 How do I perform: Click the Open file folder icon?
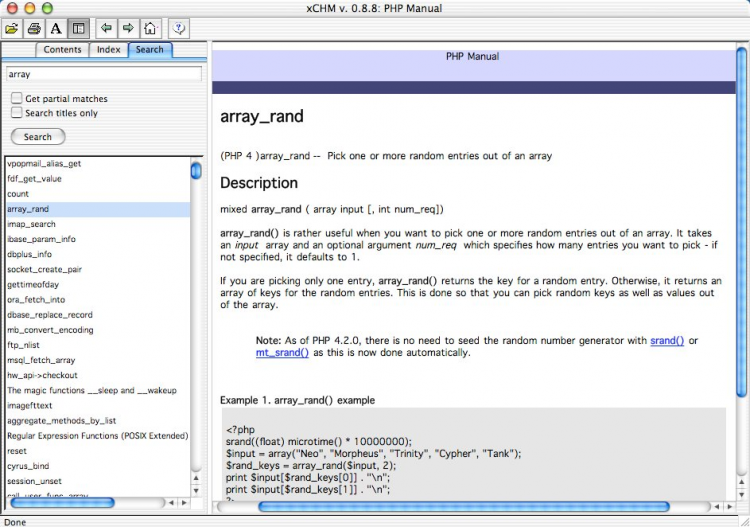click(11, 29)
